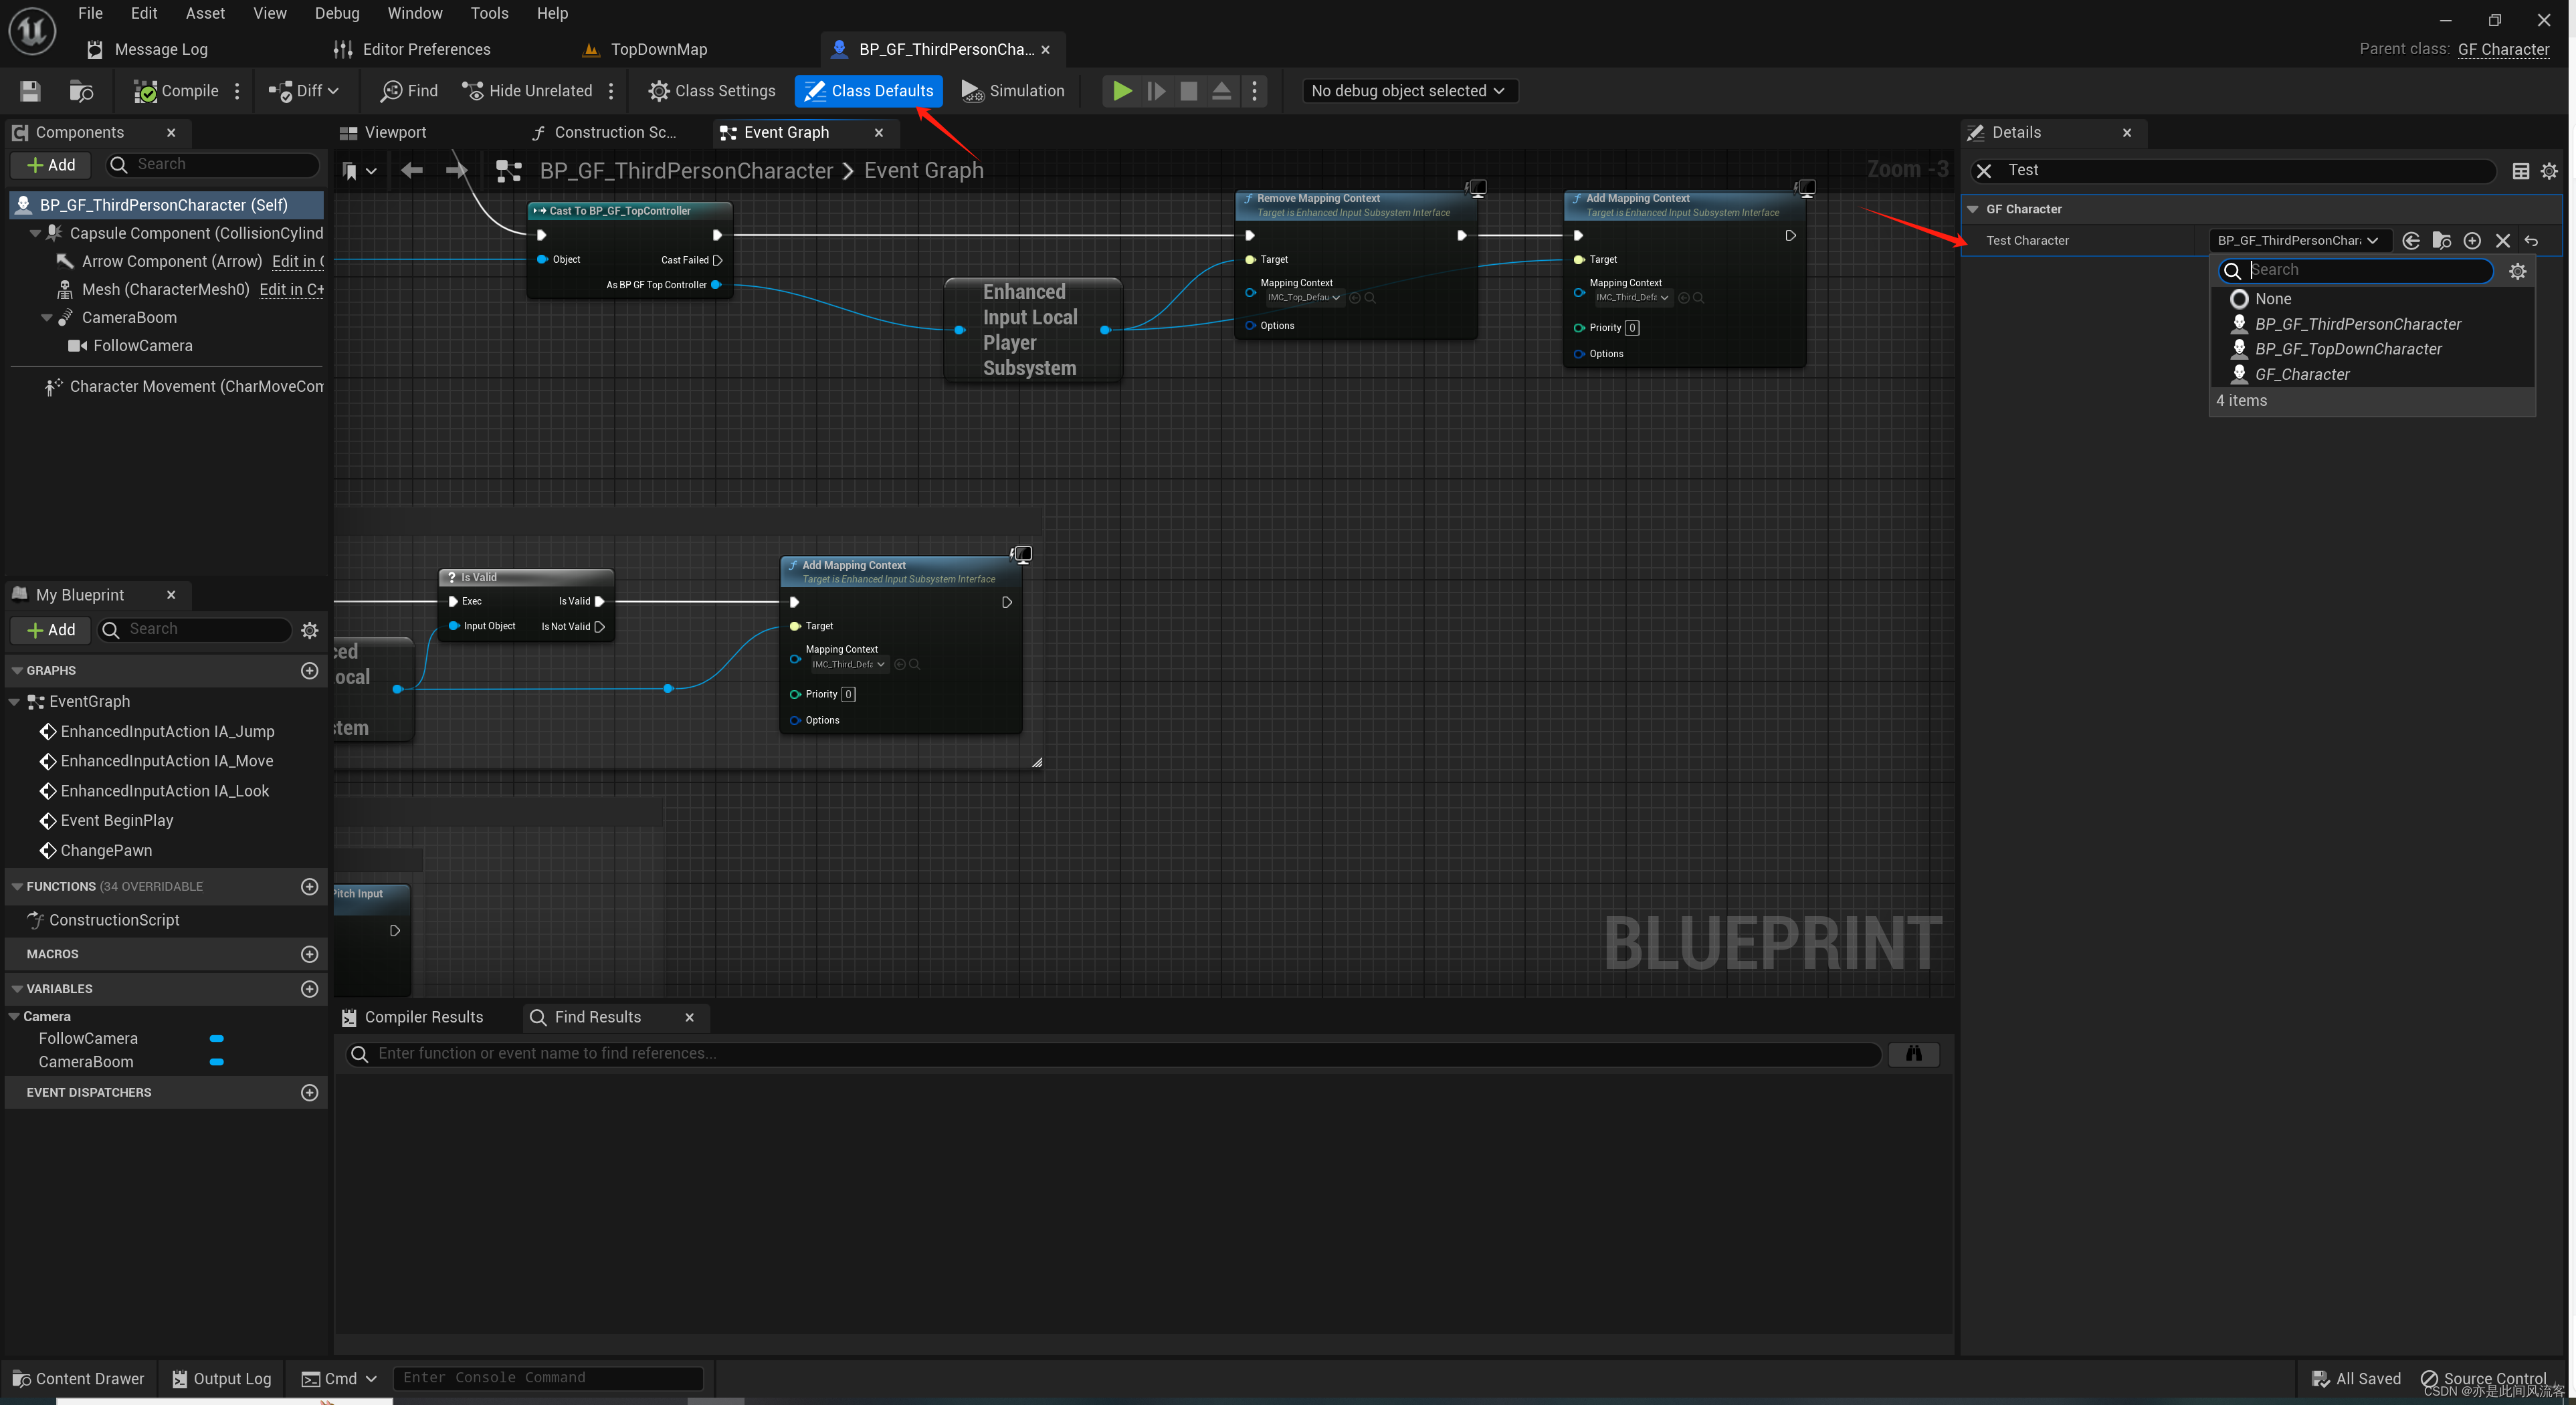Click Hide Unrelated nodes toolbar button
Viewport: 2576px width, 1405px height.
point(527,91)
